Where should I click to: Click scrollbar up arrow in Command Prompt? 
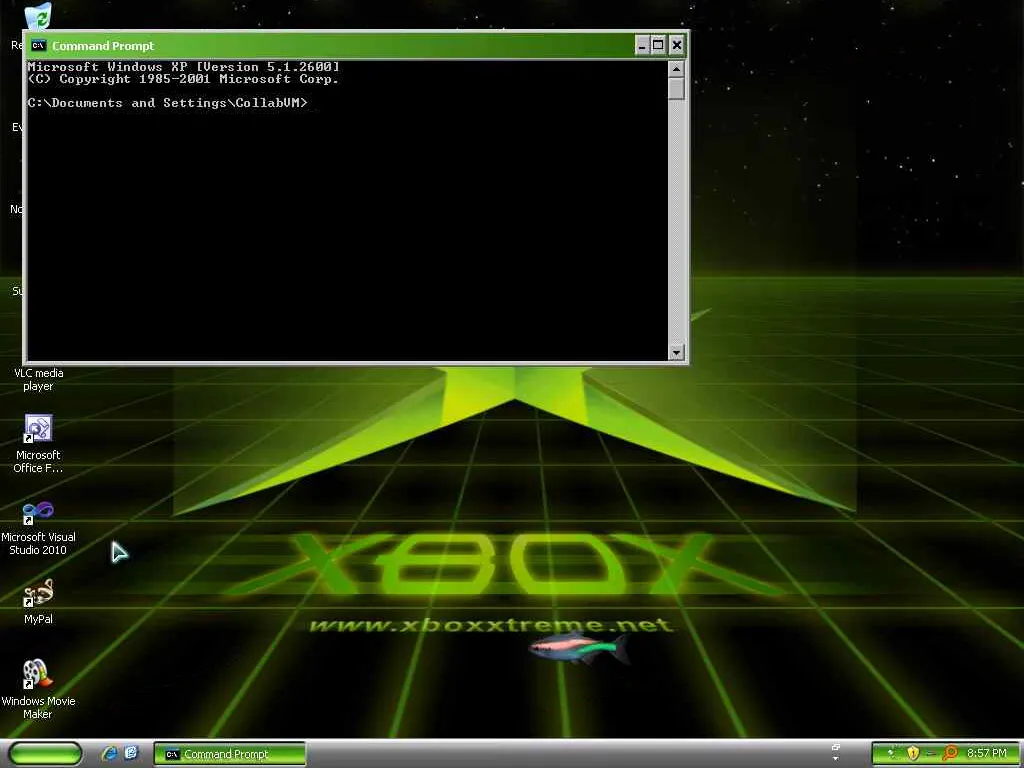coord(676,68)
